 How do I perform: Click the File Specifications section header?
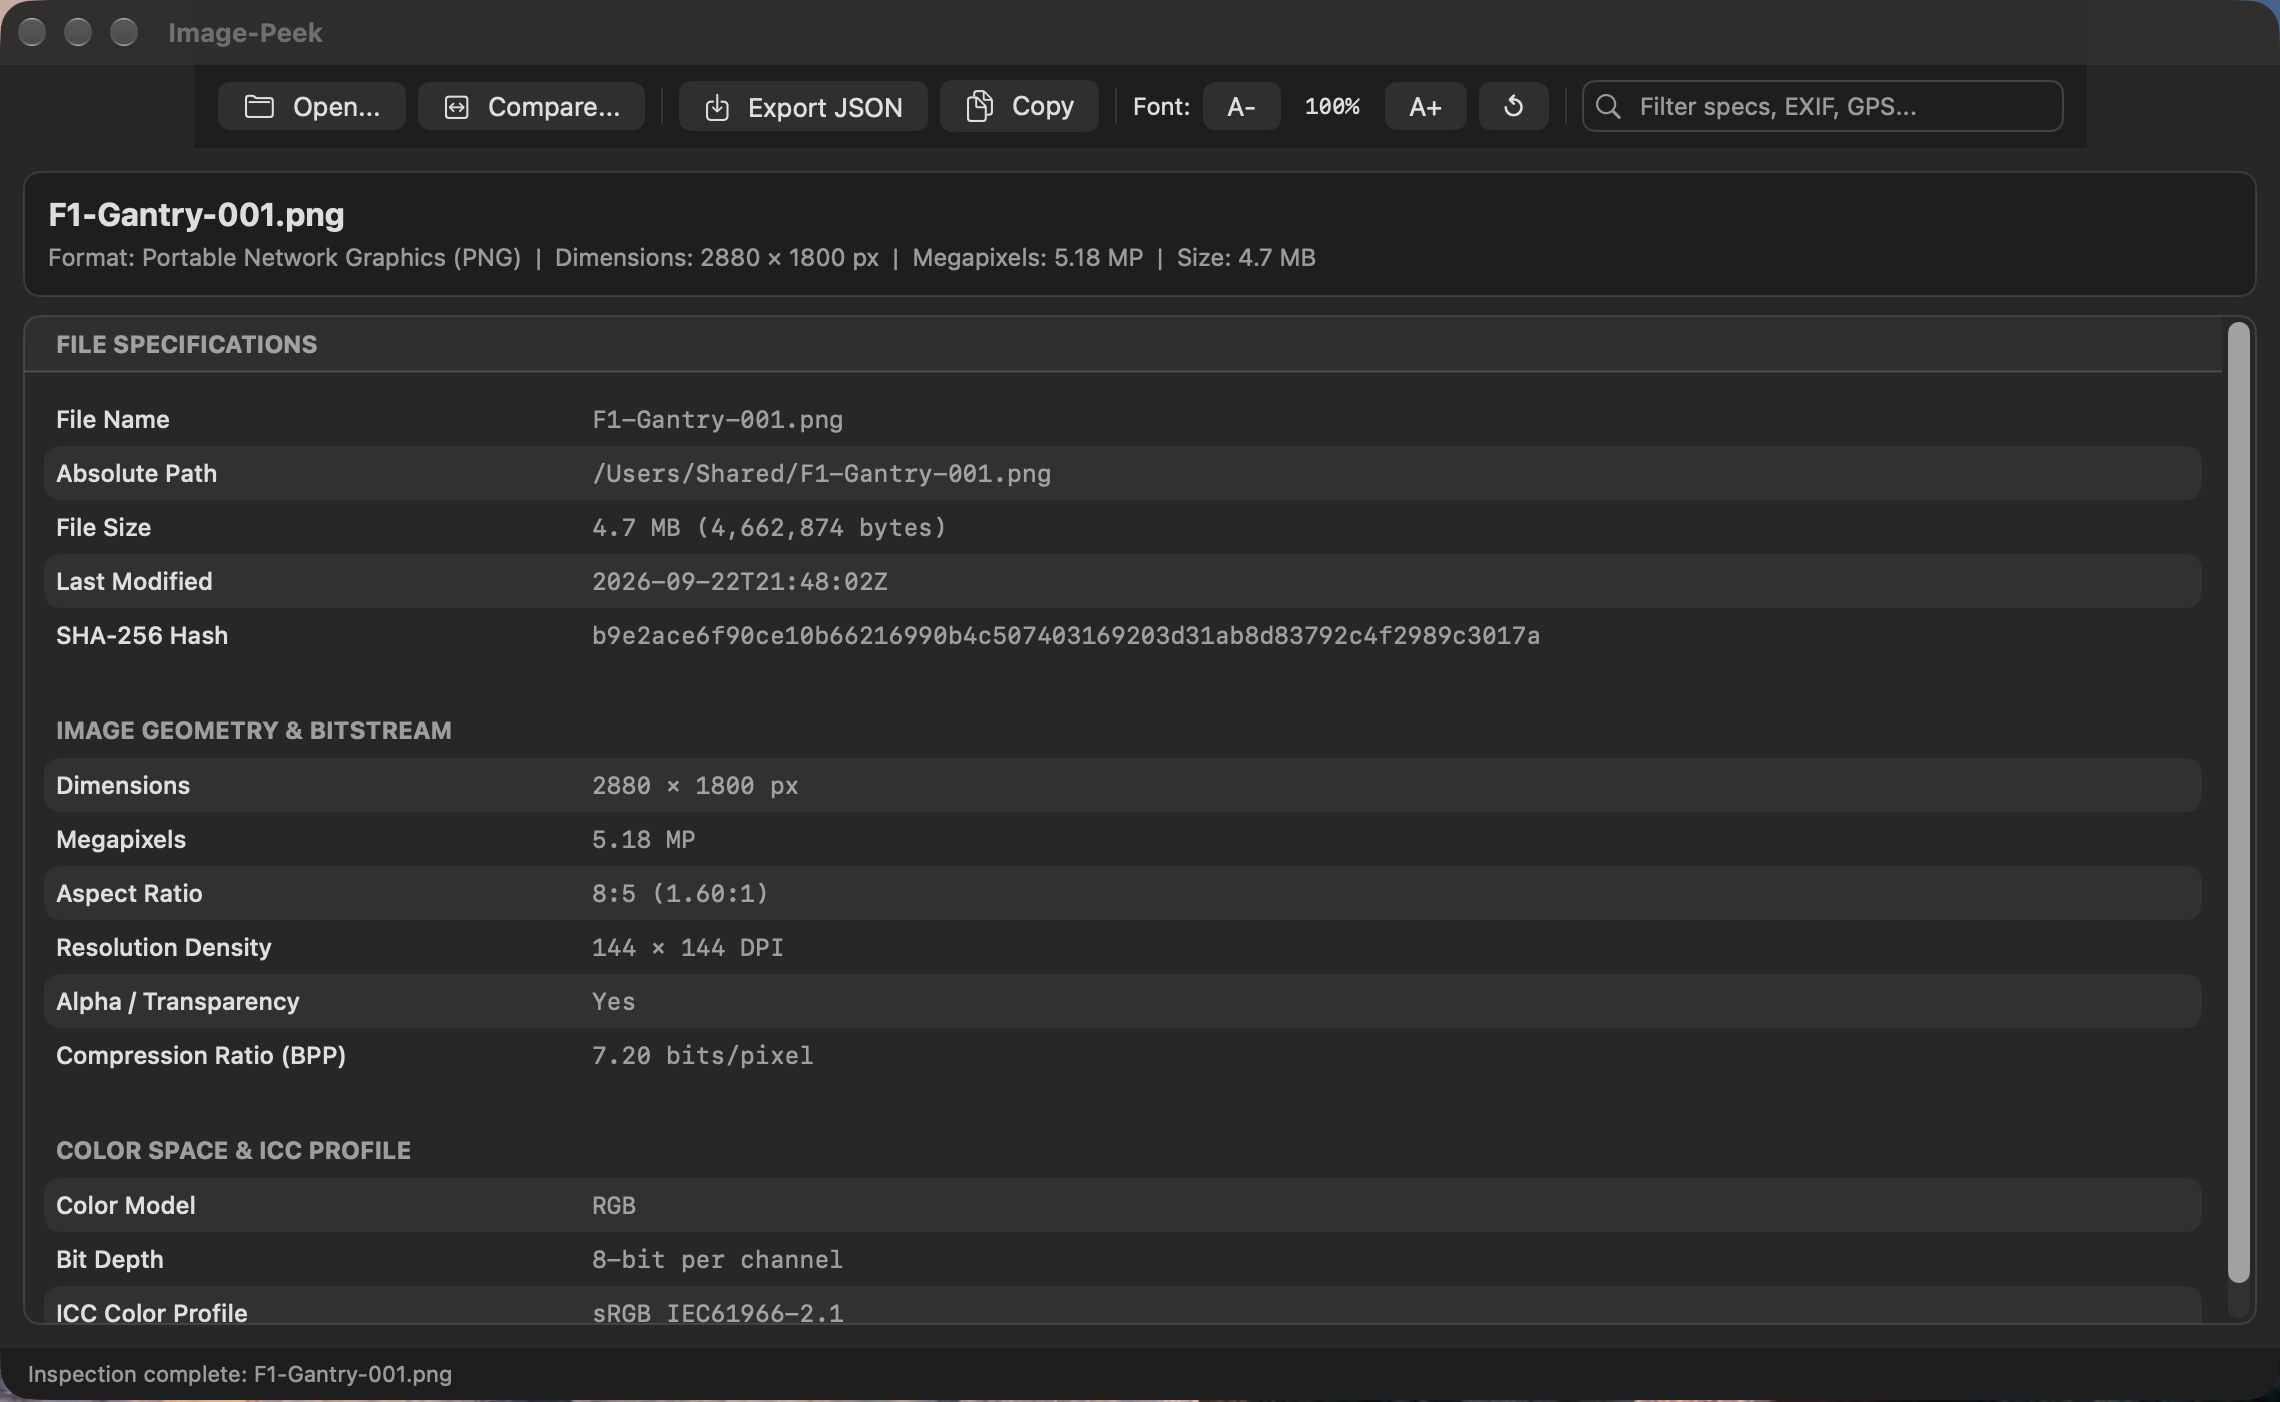click(x=186, y=345)
